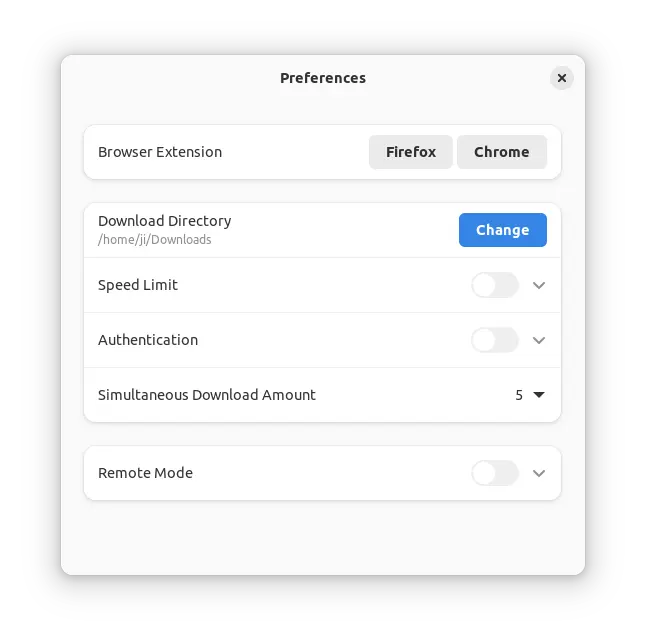Click the Simultaneous Download Amount label

pos(207,395)
